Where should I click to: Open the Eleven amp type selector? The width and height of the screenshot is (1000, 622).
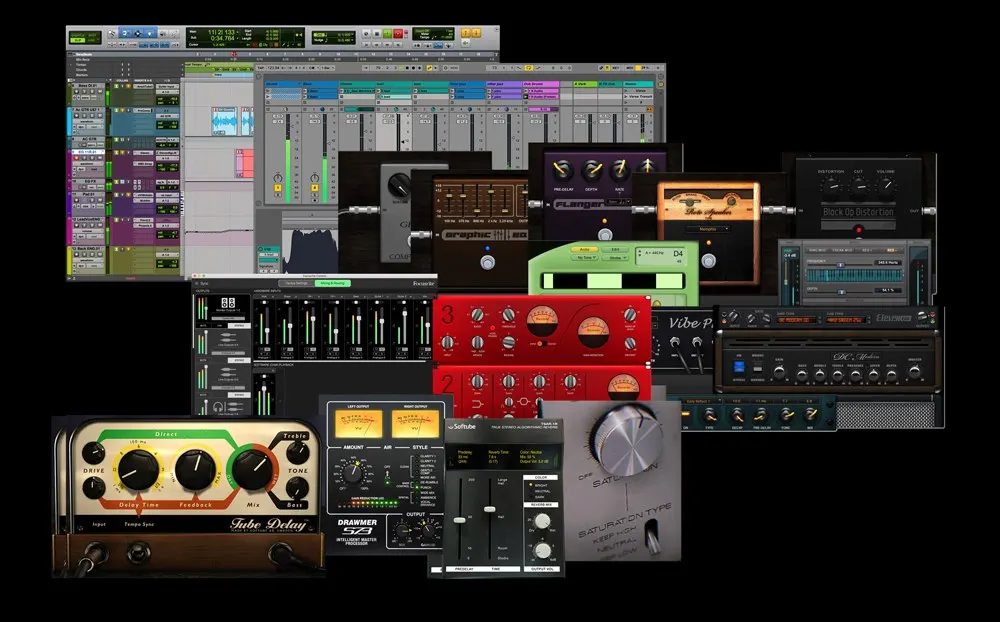[797, 320]
